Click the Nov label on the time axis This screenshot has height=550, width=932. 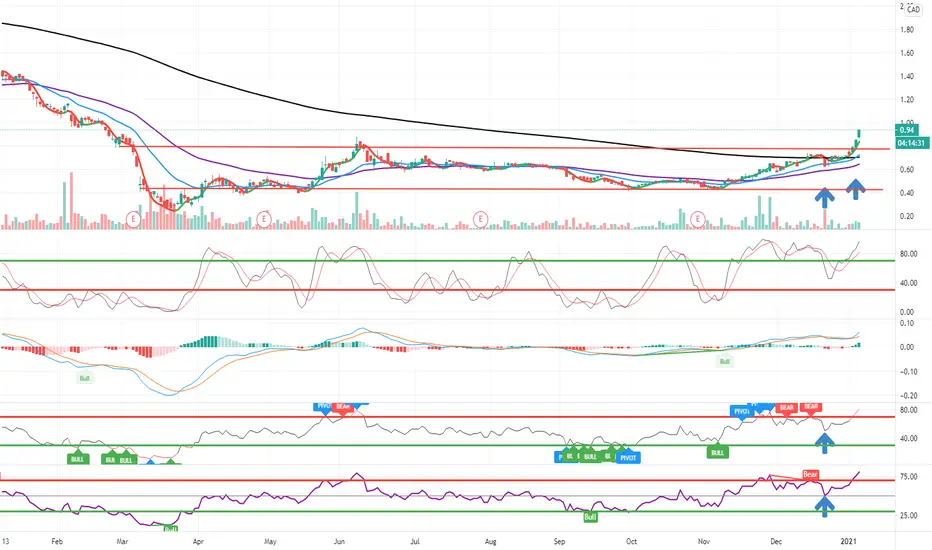tap(704, 542)
